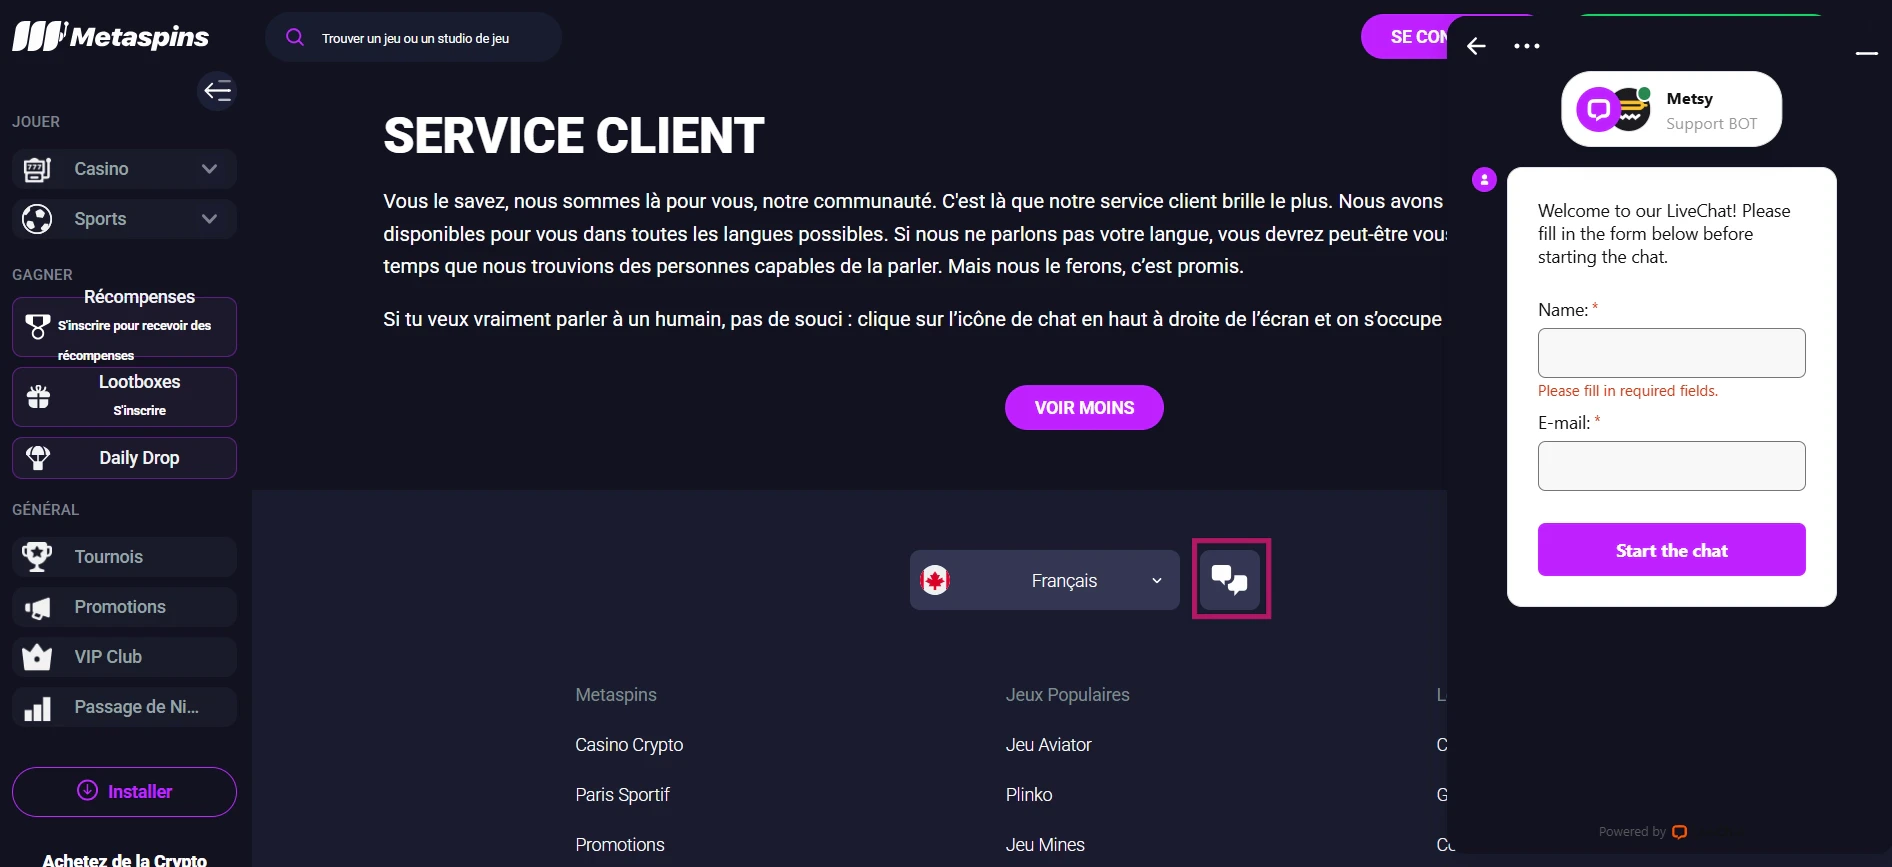Open Passage de Ni... menu item
Image resolution: width=1892 pixels, height=867 pixels.
coord(124,707)
